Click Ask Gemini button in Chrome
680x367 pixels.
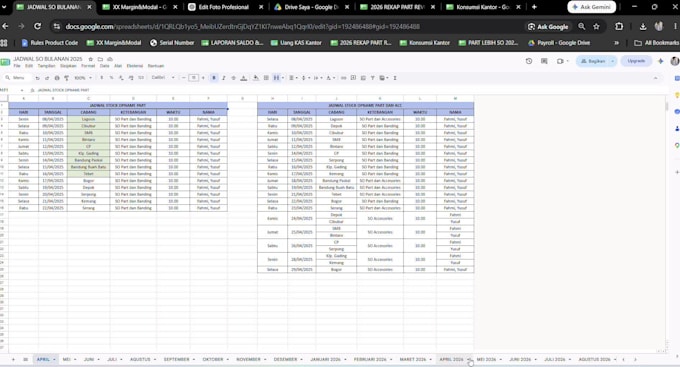pos(592,7)
